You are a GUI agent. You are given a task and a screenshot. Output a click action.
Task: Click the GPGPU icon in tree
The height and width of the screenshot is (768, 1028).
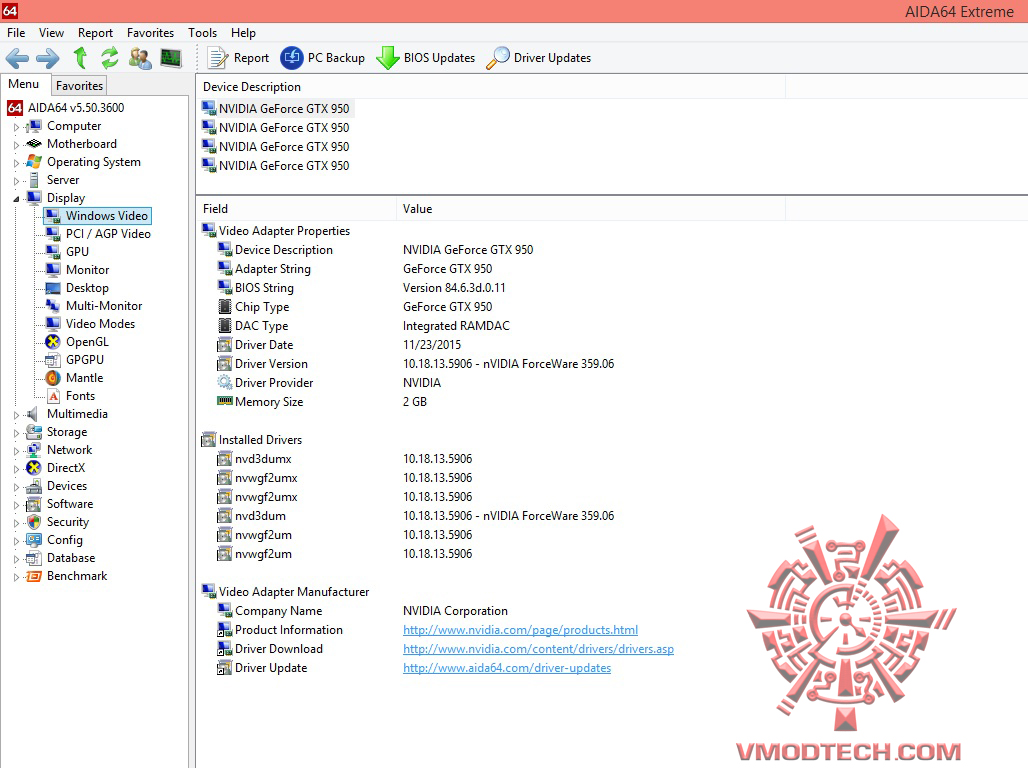(x=53, y=360)
